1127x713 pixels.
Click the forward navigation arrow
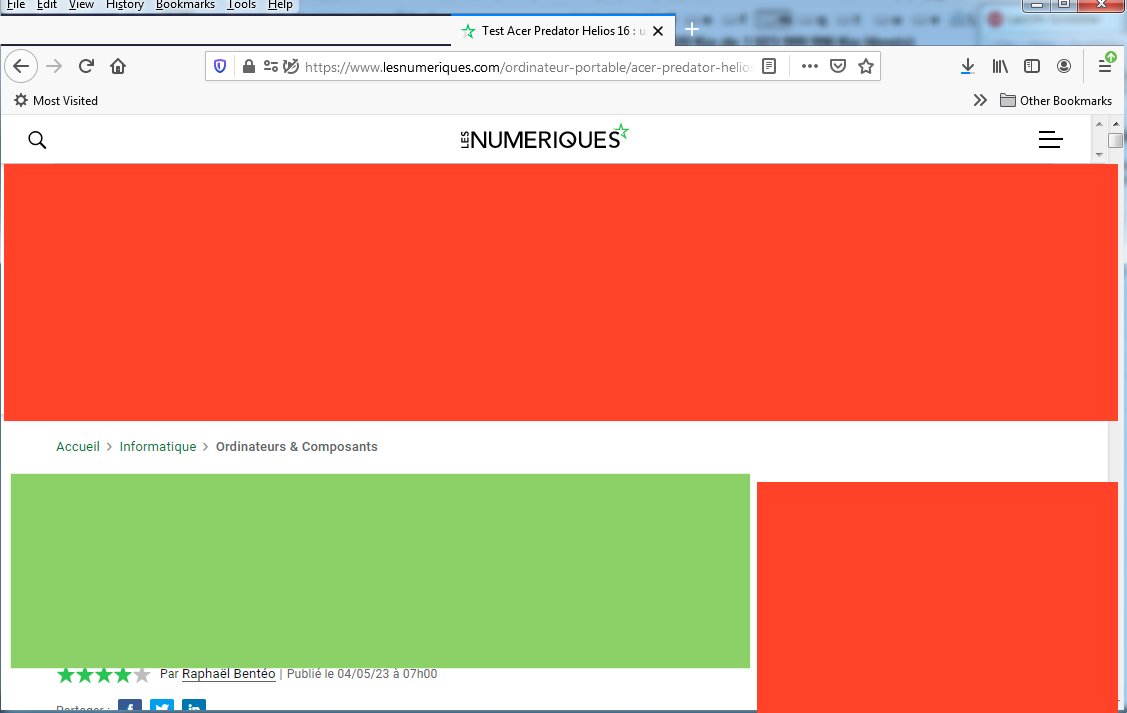tap(54, 67)
